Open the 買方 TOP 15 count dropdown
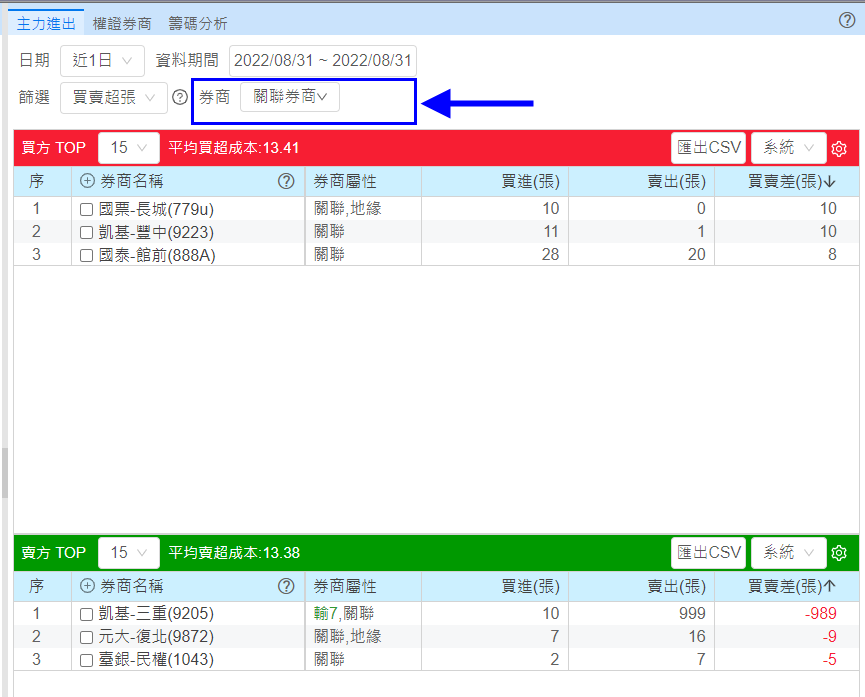Image resolution: width=865 pixels, height=697 pixels. [128, 148]
